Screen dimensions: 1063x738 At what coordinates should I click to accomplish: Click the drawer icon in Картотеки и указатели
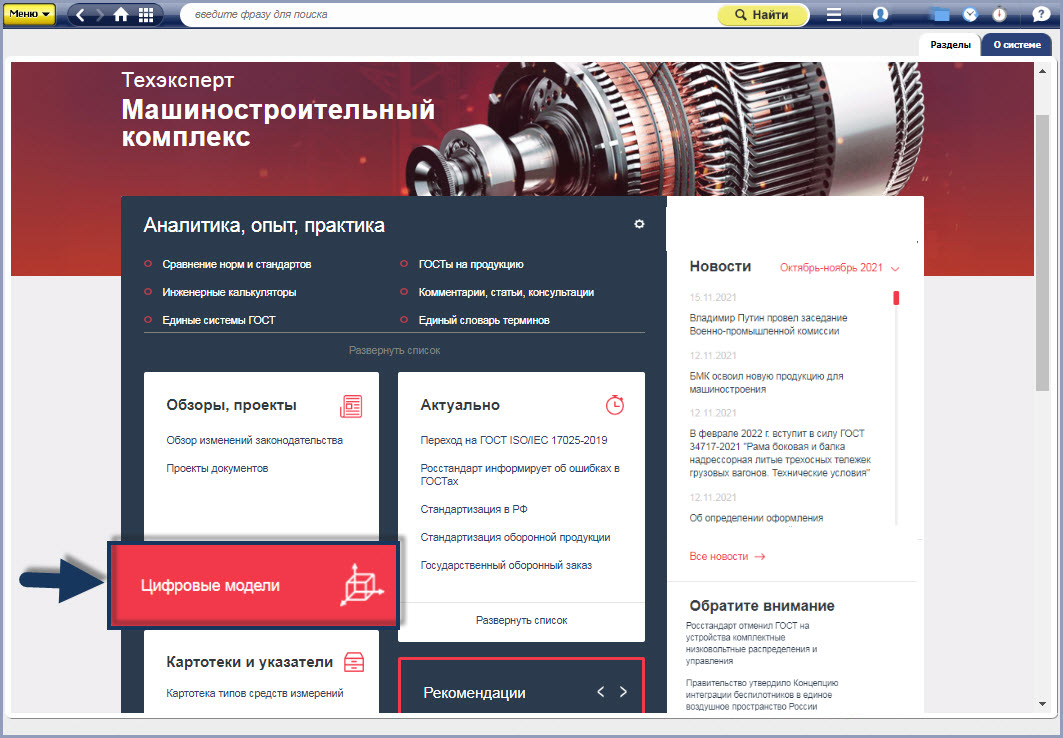click(355, 661)
